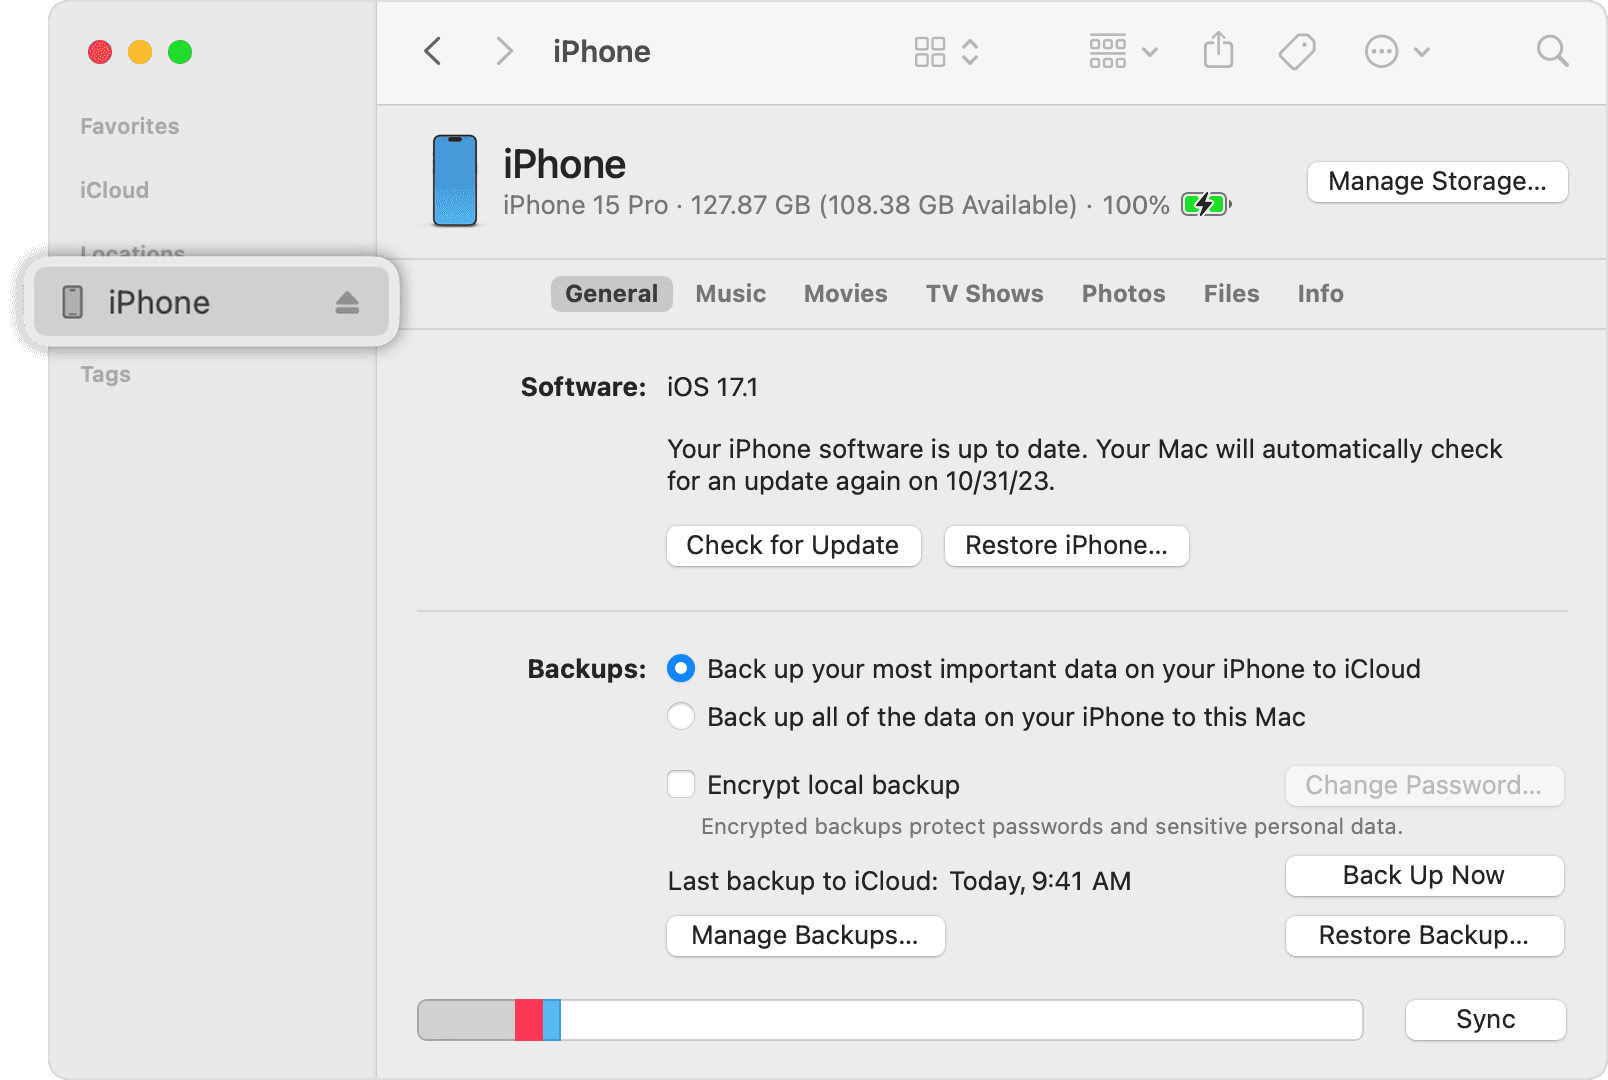The width and height of the screenshot is (1608, 1080).
Task: Open the Info tab
Action: point(1321,294)
